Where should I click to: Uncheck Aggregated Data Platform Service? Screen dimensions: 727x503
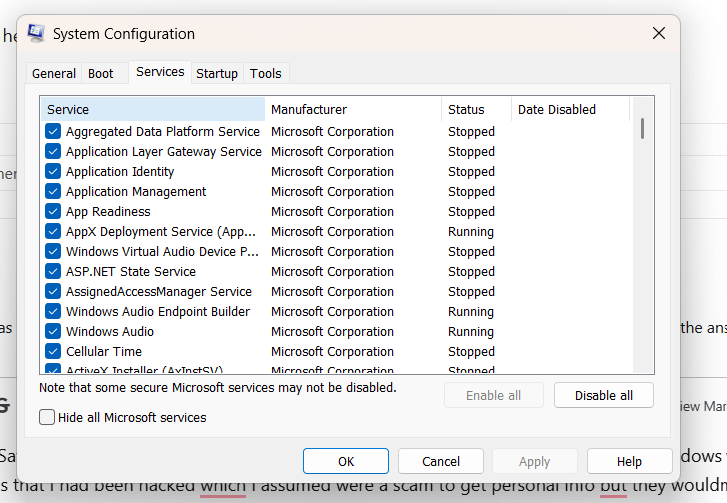(x=53, y=132)
